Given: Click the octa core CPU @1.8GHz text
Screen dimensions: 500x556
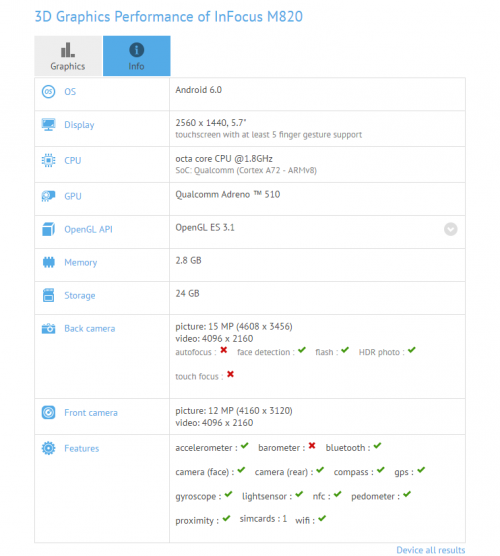Looking at the screenshot, I should [x=224, y=159].
